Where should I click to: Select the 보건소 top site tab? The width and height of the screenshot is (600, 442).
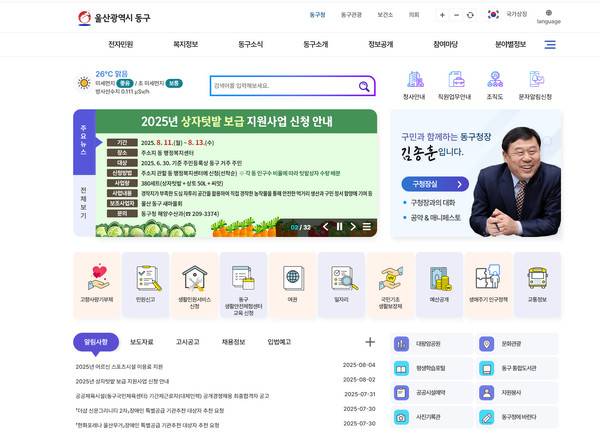click(x=385, y=15)
